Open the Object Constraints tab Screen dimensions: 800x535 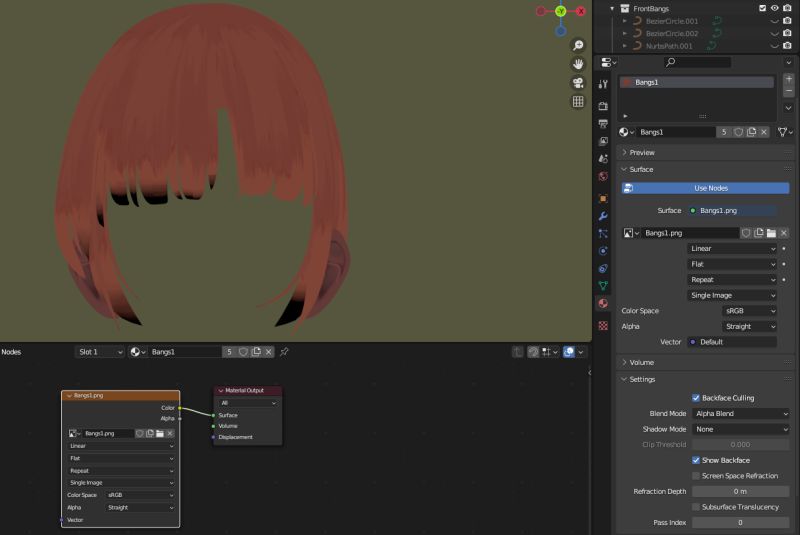603,268
